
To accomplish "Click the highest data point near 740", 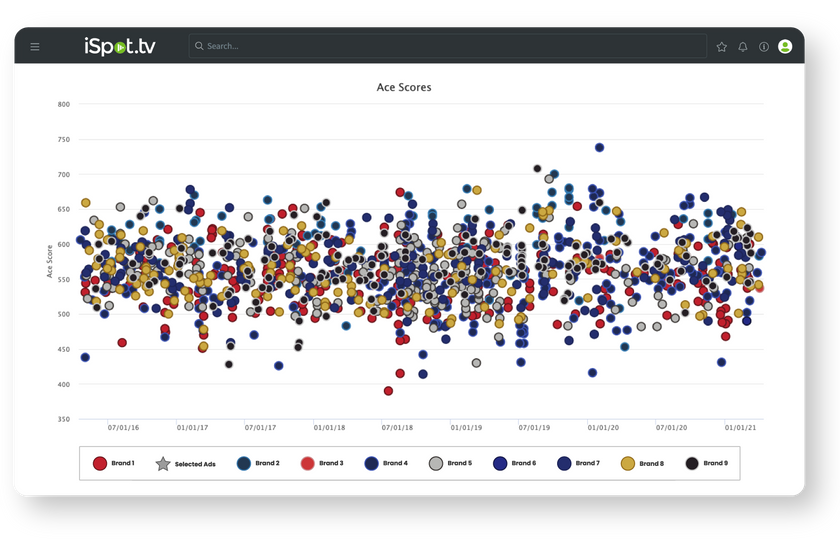I will (599, 147).
